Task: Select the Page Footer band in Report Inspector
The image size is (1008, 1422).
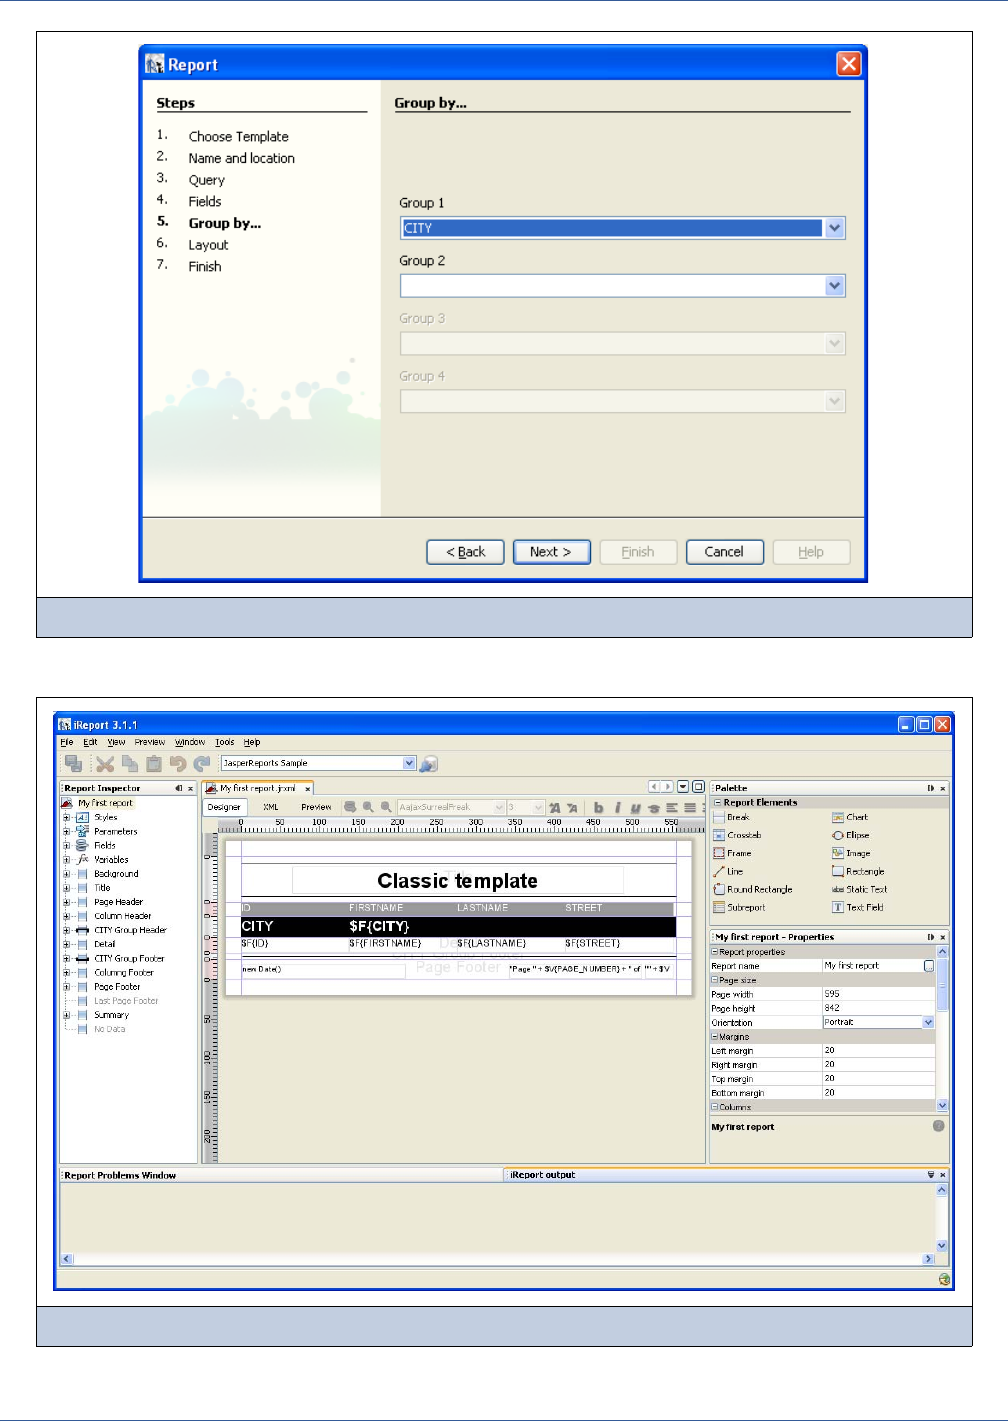Action: tap(117, 987)
